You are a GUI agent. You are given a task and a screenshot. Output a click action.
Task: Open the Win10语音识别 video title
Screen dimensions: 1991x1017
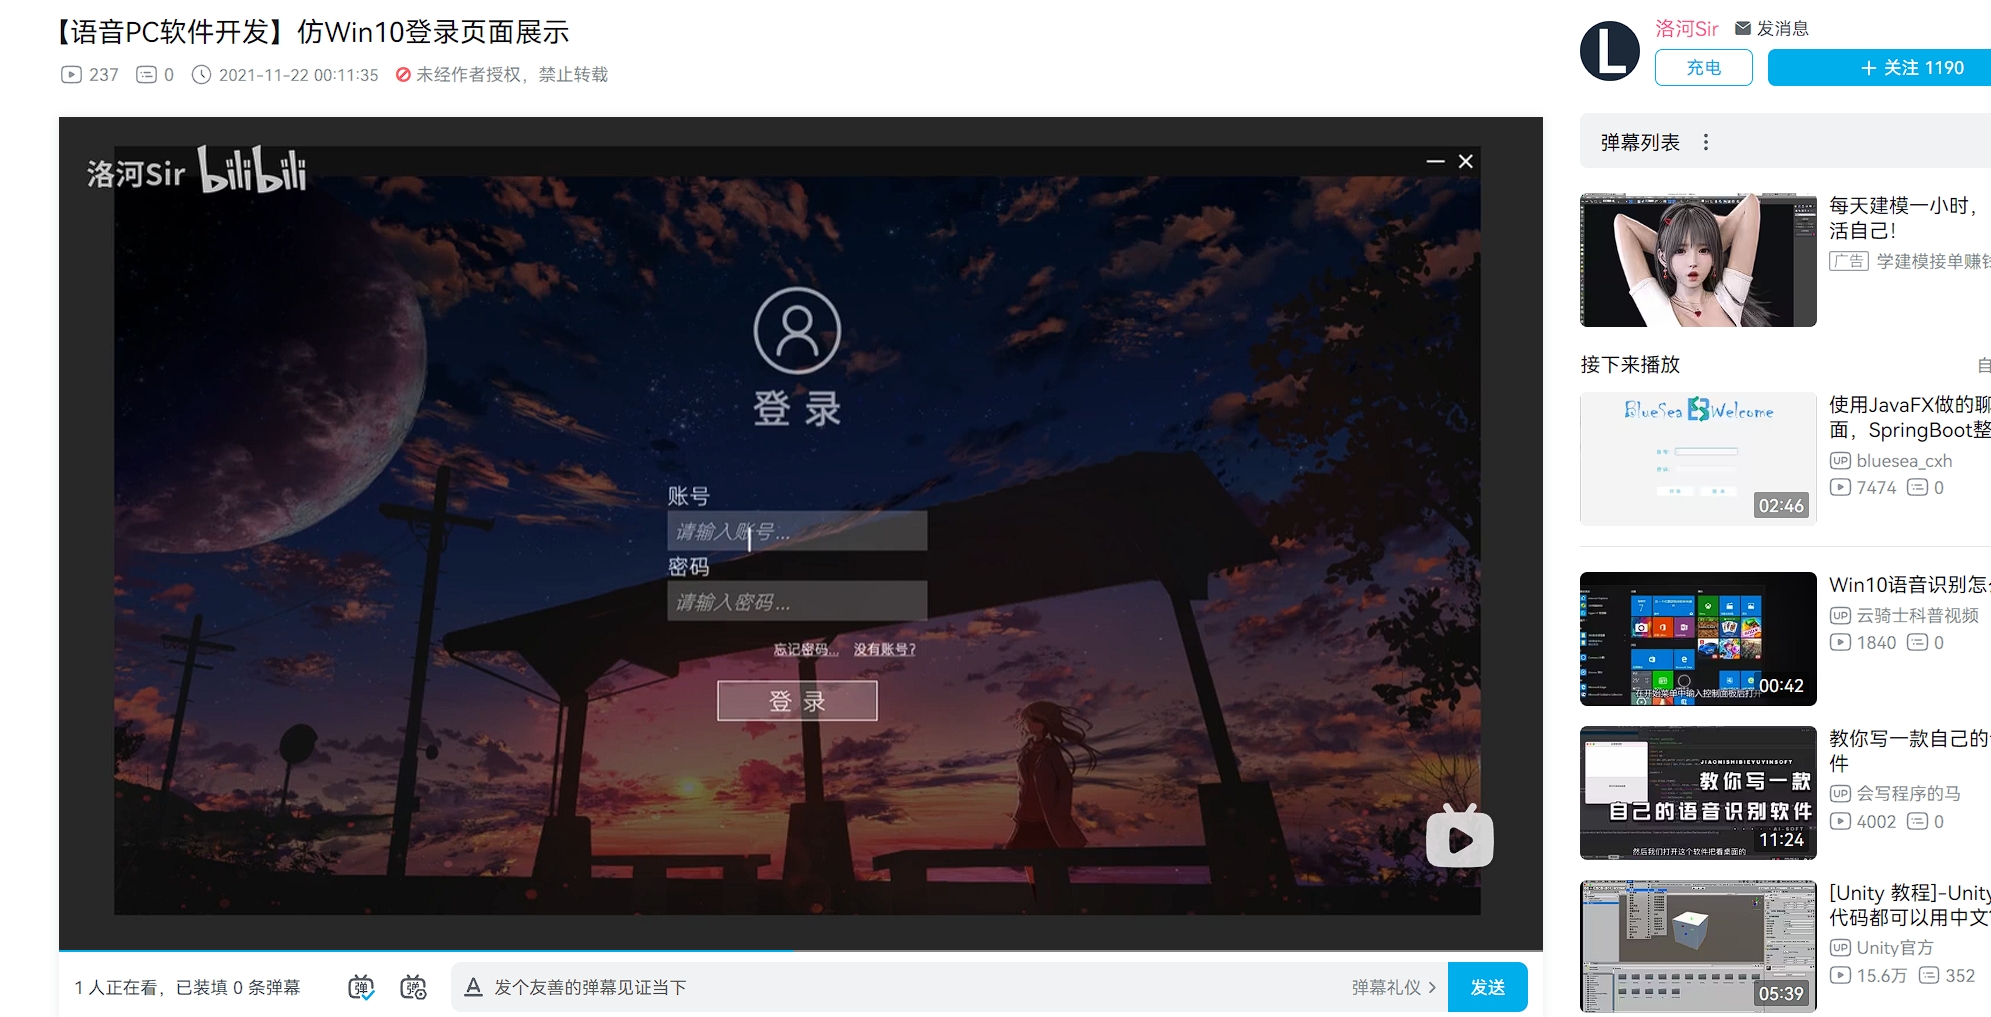click(x=1910, y=584)
